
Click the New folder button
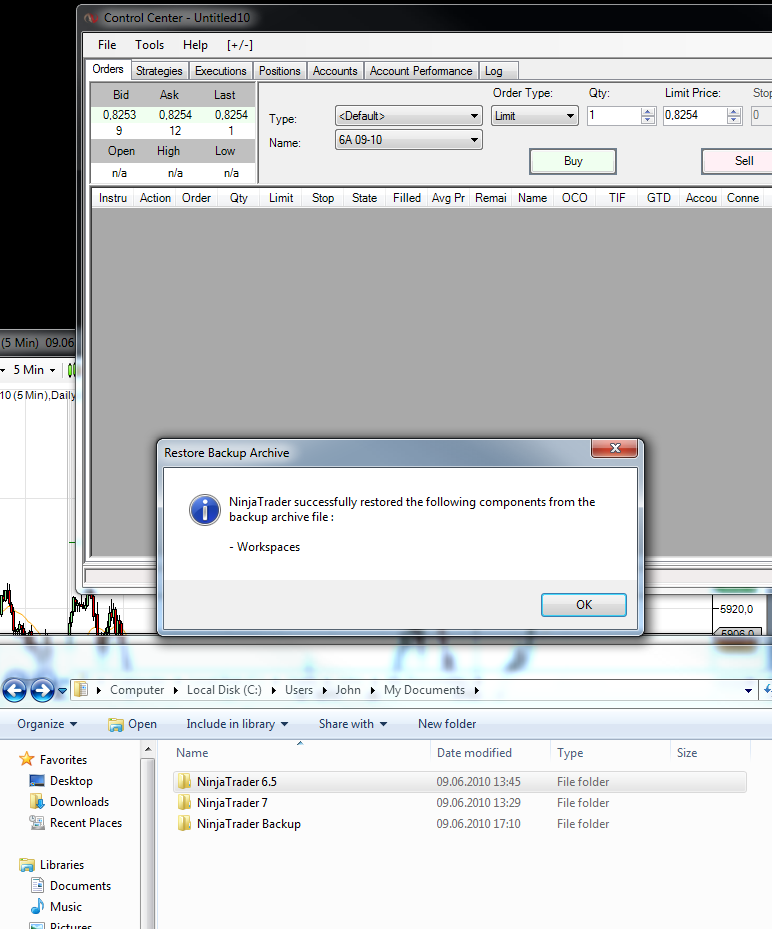pos(447,724)
